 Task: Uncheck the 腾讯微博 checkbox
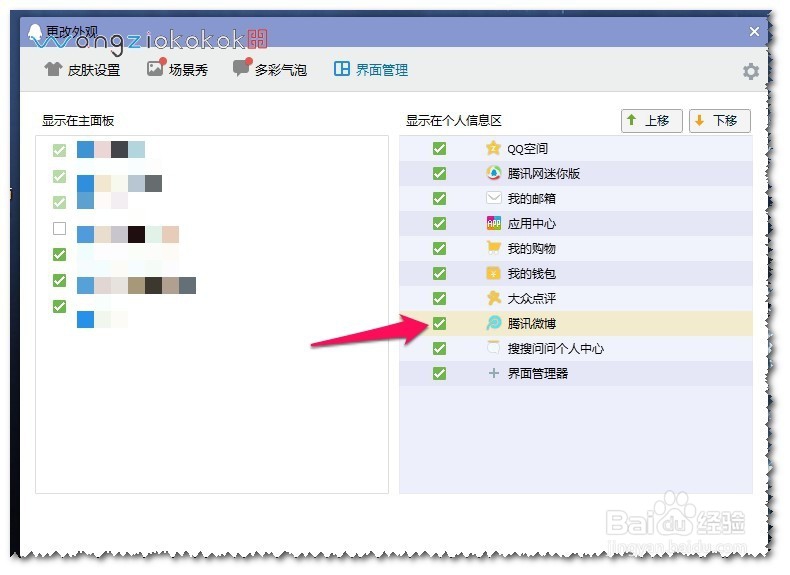click(x=439, y=324)
